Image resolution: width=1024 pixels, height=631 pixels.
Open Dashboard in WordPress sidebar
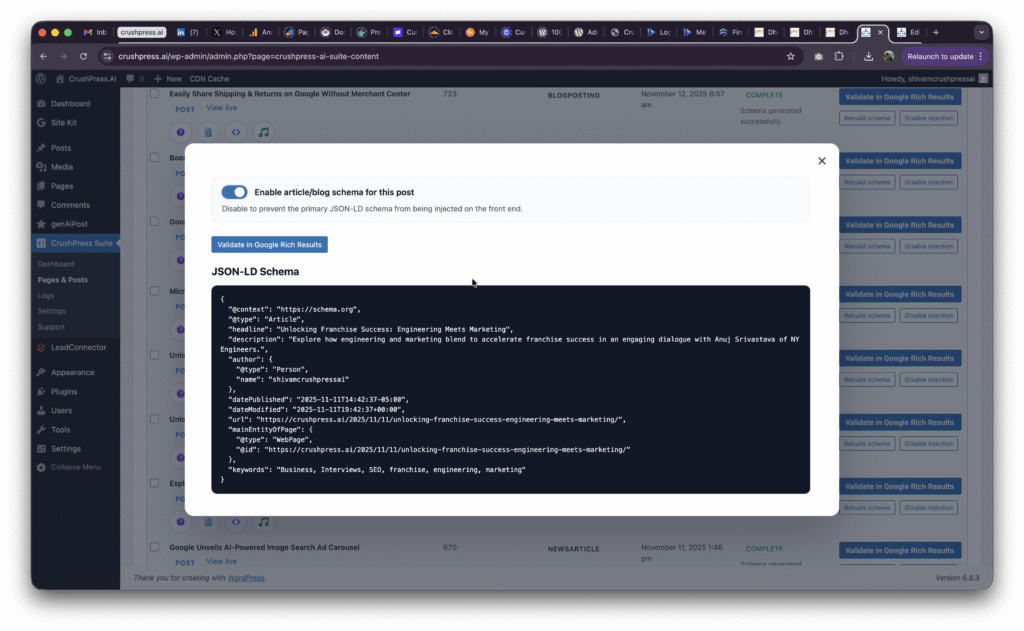tap(71, 104)
